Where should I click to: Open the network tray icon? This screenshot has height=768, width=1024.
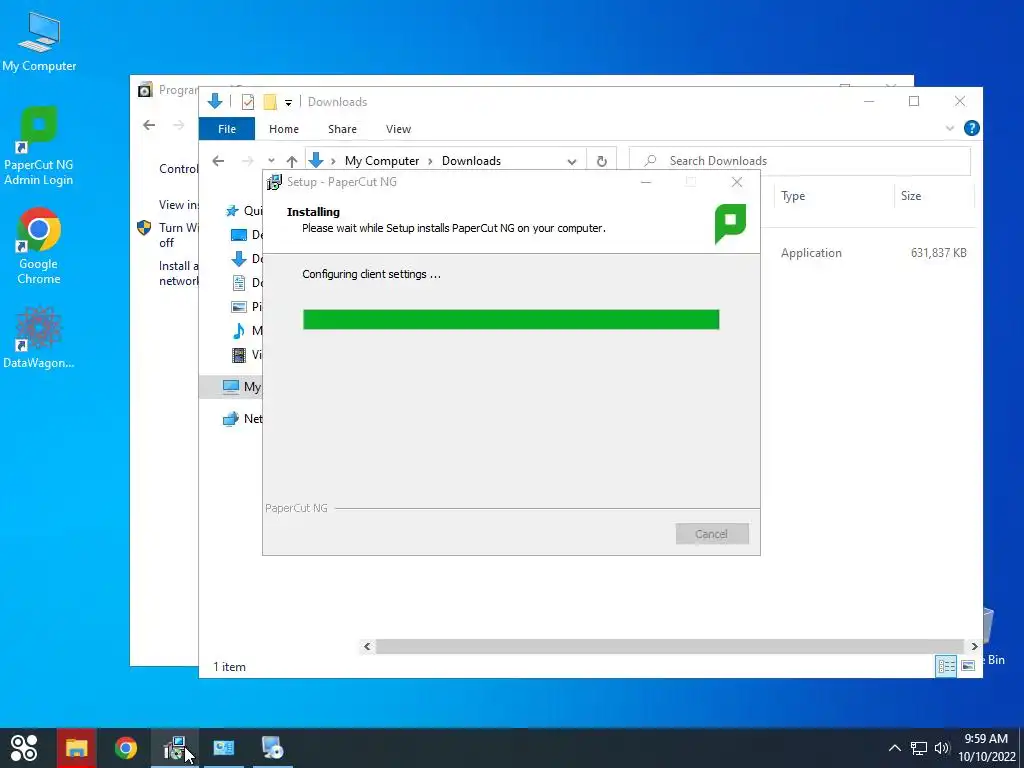pos(919,748)
